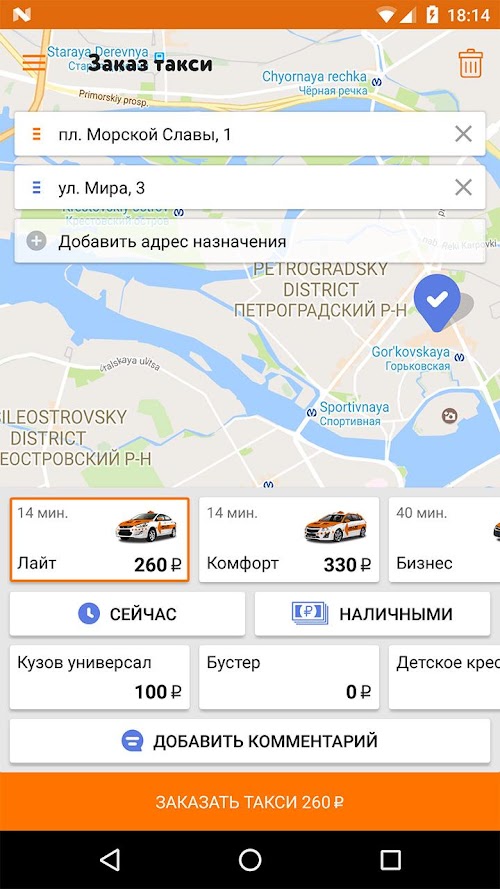The width and height of the screenshot is (500, 889).
Task: Open the hamburger menu
Action: 34,62
